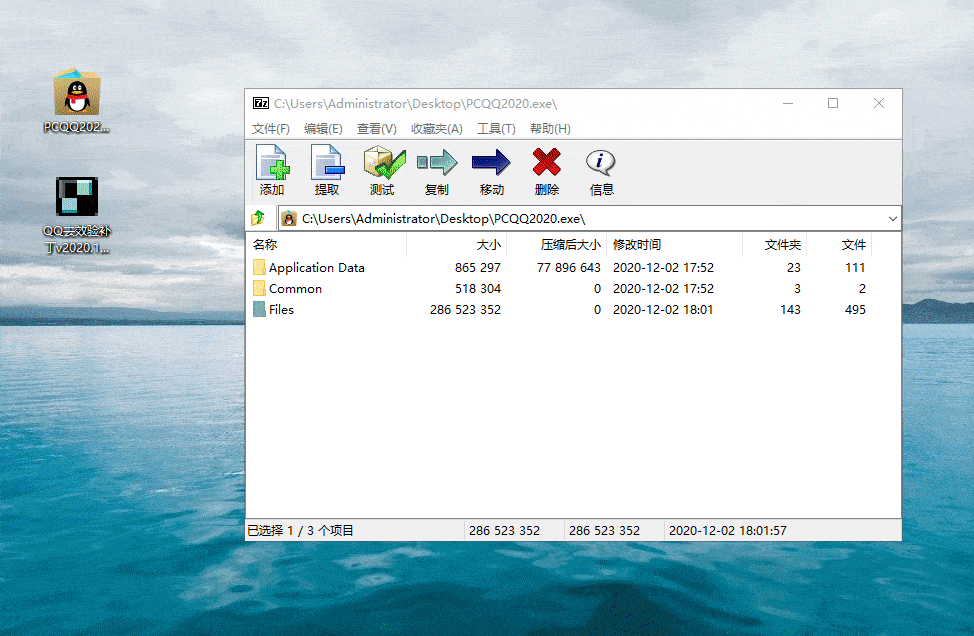Click status bar text "已选择 1 / 3 个项目"
This screenshot has height=636, width=974.
pos(301,530)
